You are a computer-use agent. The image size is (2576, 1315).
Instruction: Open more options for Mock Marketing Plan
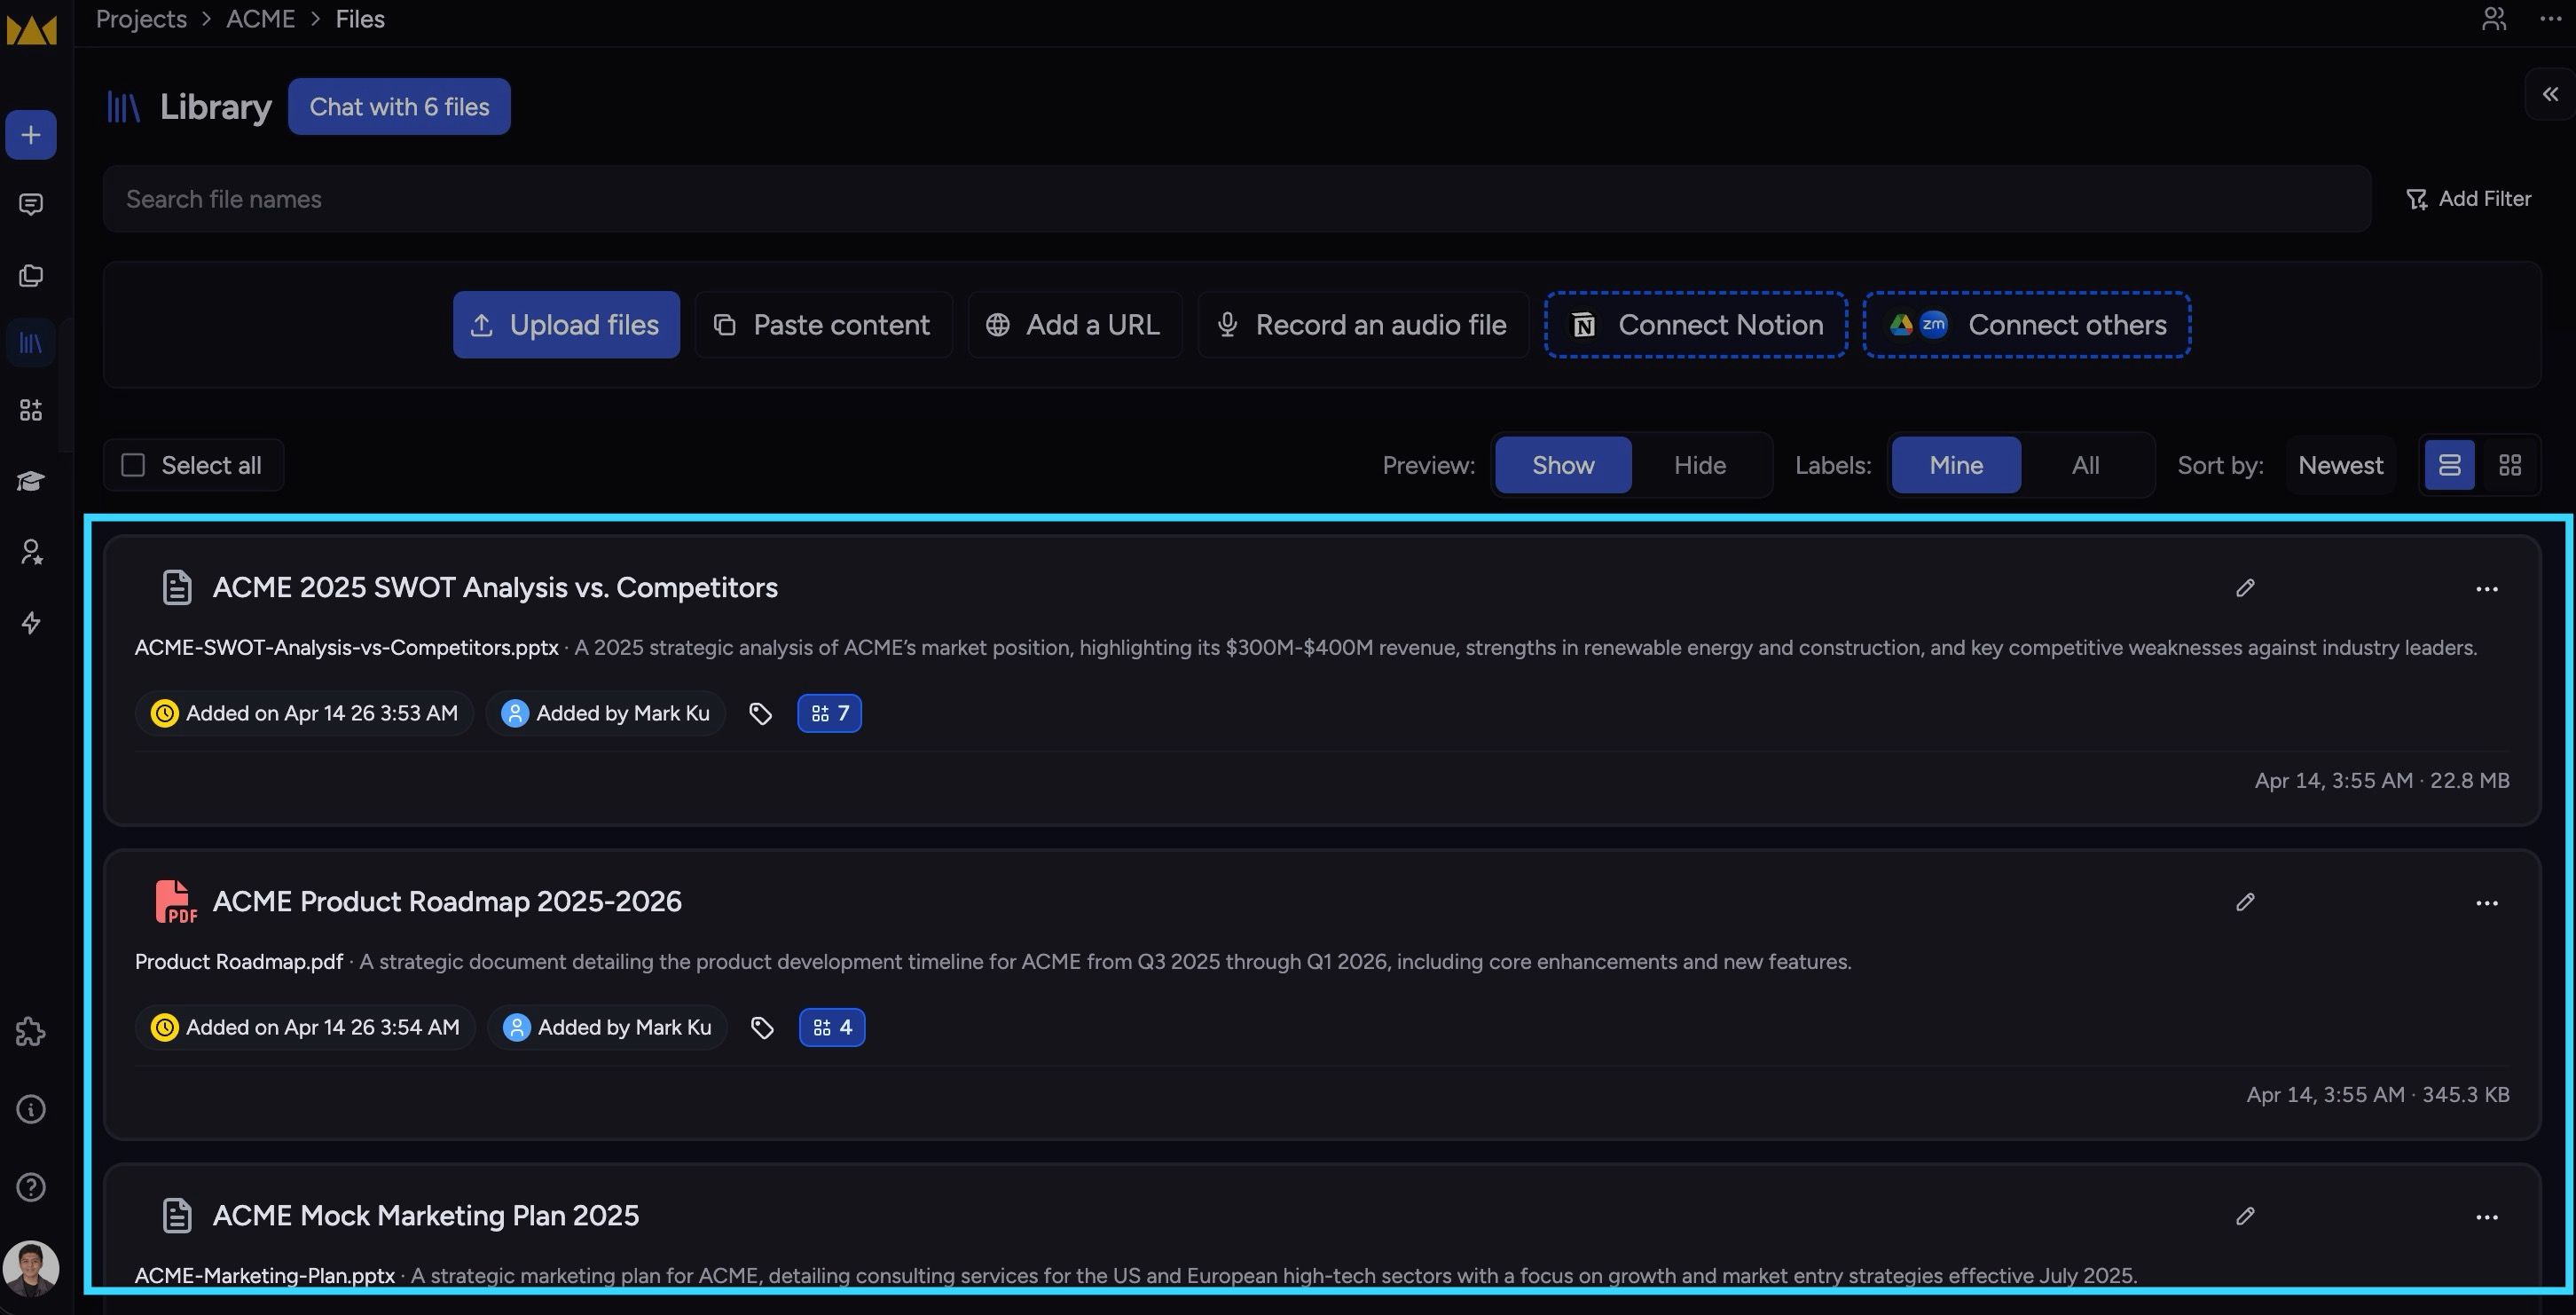[2487, 1217]
